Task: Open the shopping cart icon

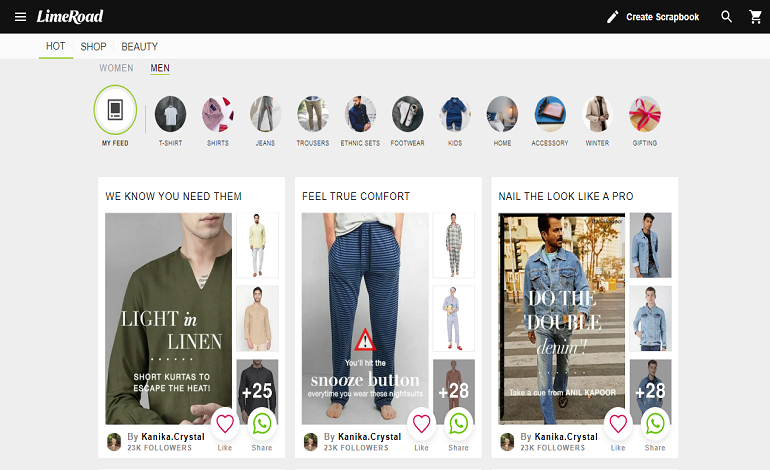Action: (755, 17)
